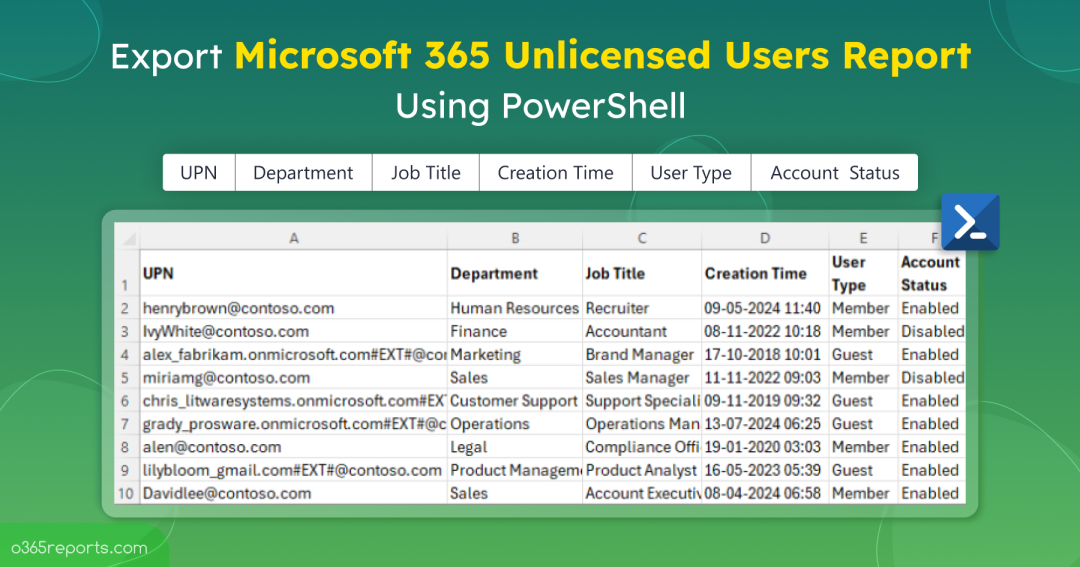
Task: Select row 10 header number
Action: pyautogui.click(x=127, y=493)
